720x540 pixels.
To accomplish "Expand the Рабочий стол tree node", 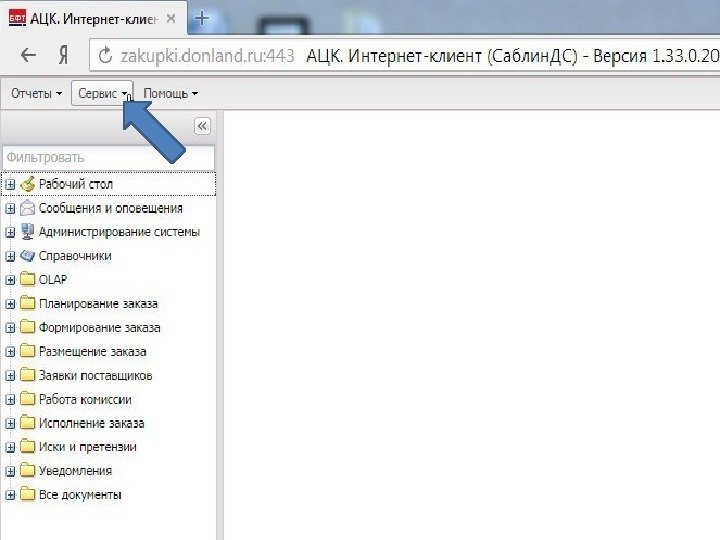I will coord(10,185).
